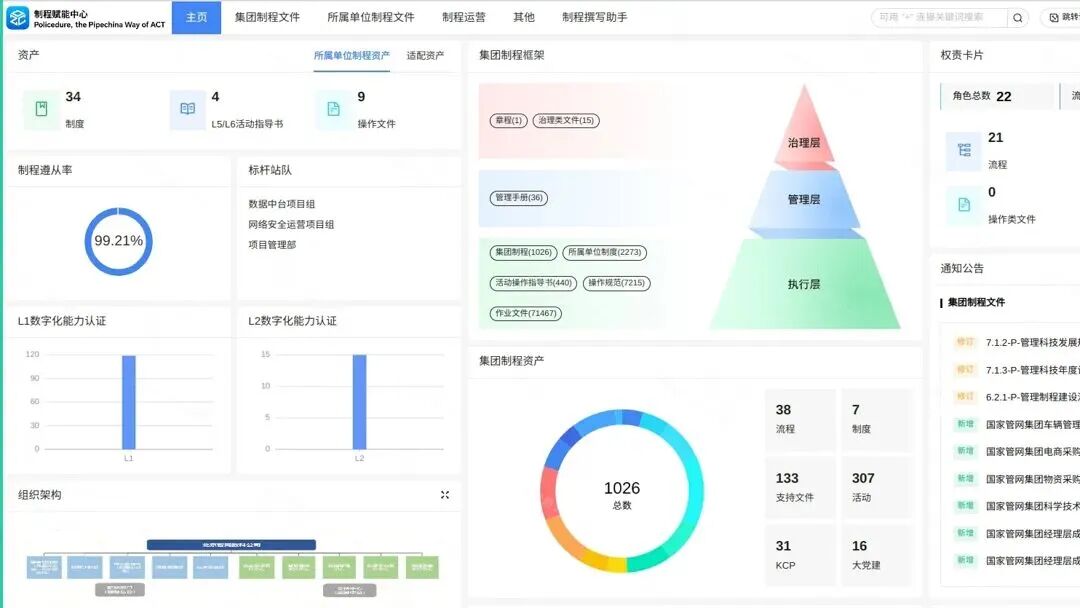Click the L5/L6活动指导书 open-book icon
Image resolution: width=1080 pixels, height=608 pixels.
tap(187, 109)
